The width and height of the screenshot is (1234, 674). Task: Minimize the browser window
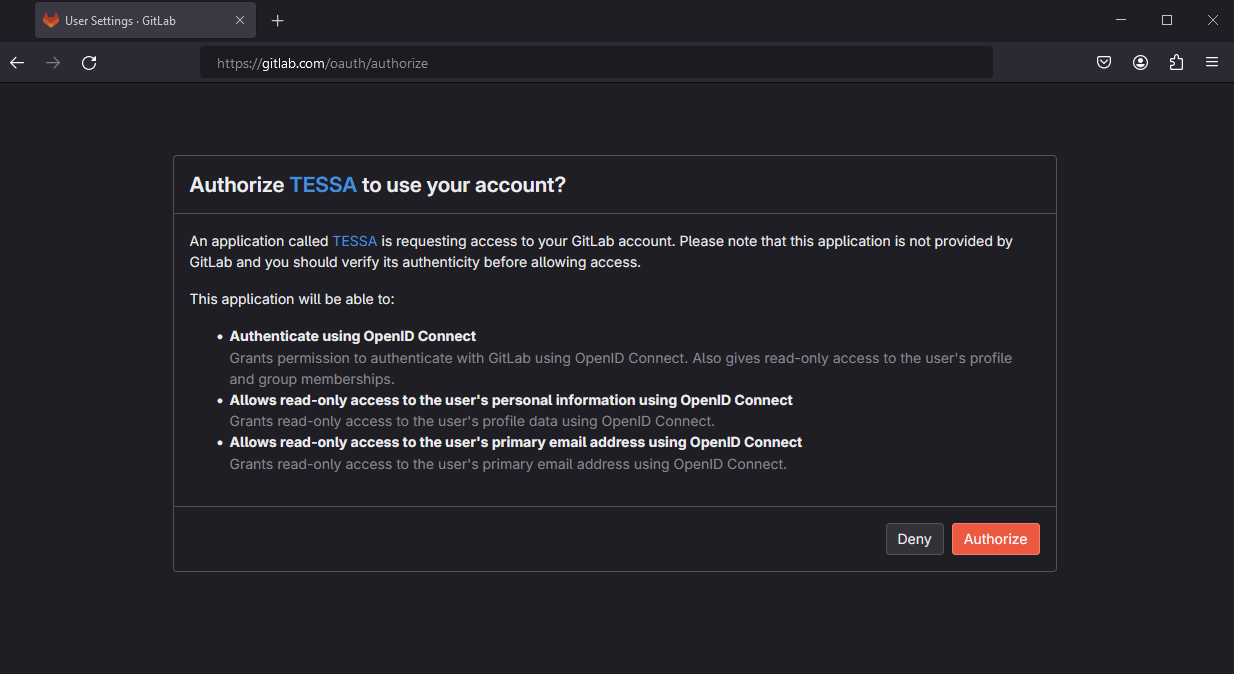(1122, 20)
